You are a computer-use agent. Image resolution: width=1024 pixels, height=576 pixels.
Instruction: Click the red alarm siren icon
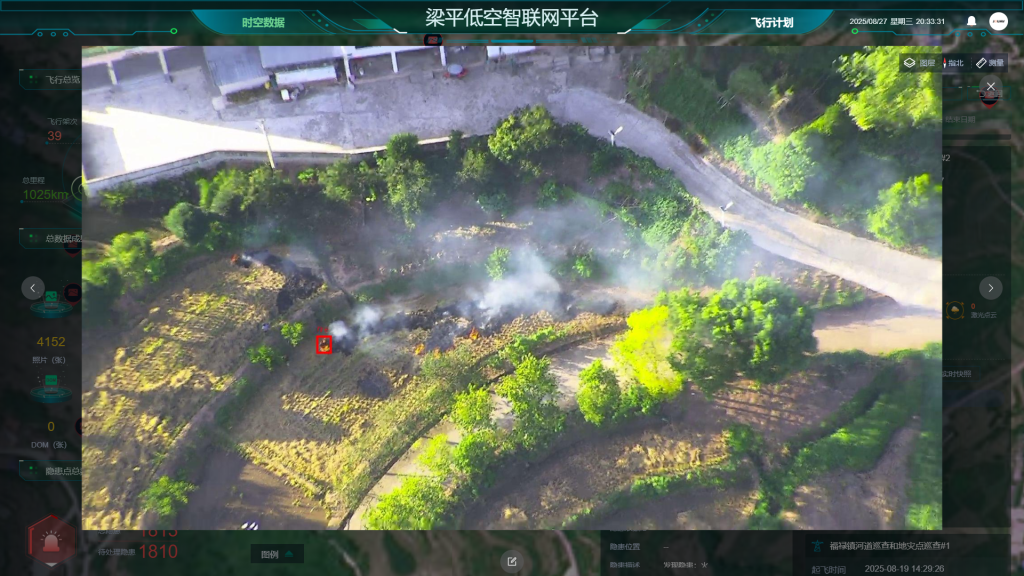point(50,542)
